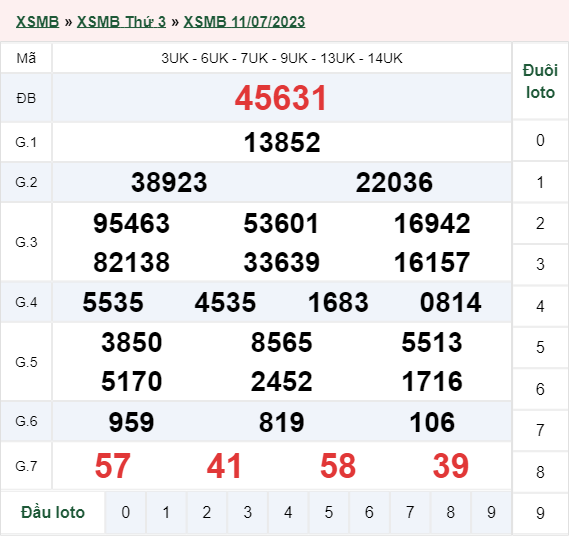
Task: Click the G.7 number 41
Action: pyautogui.click(x=224, y=466)
